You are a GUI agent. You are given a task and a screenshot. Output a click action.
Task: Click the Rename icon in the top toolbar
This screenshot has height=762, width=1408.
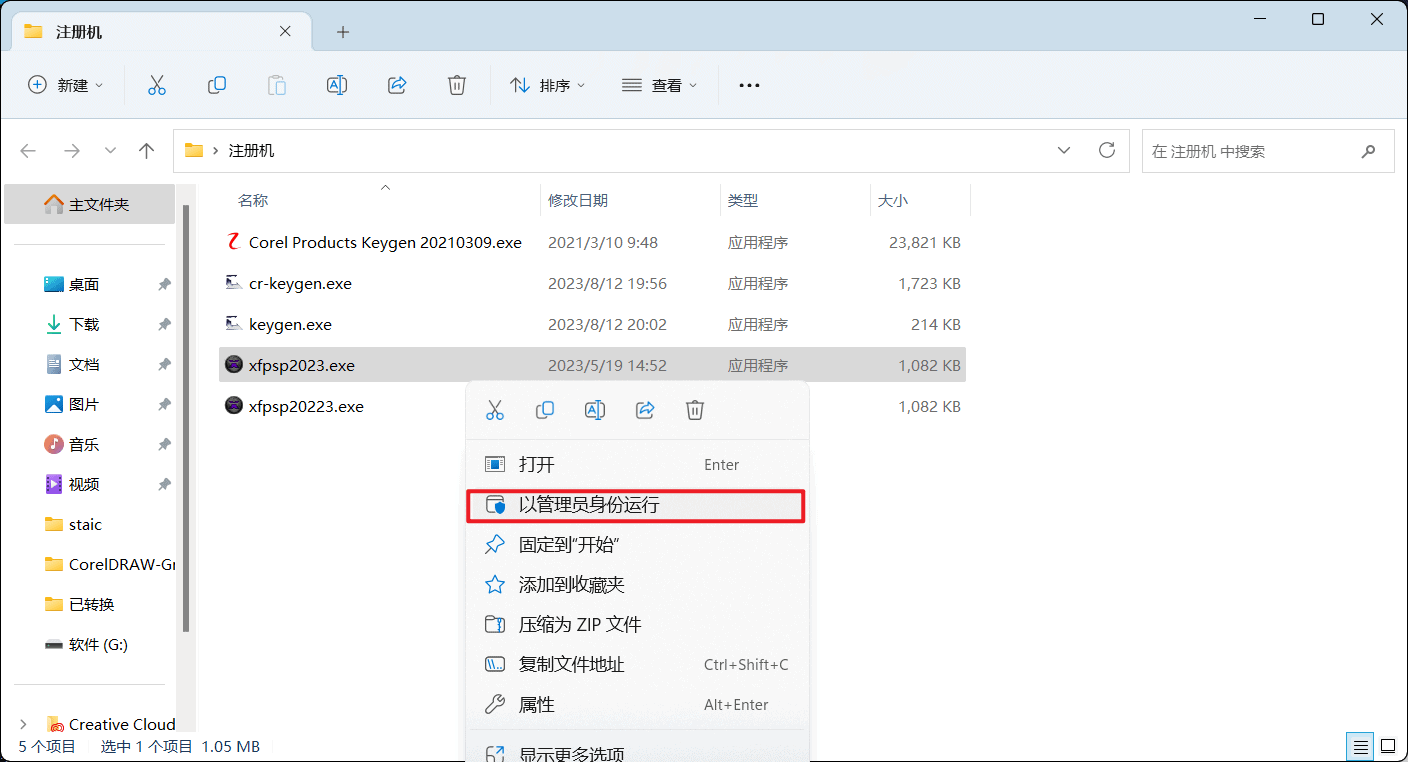(x=337, y=85)
